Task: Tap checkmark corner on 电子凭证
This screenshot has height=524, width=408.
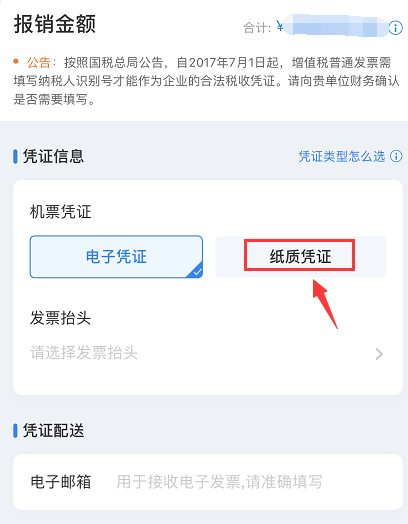Action: (196, 271)
